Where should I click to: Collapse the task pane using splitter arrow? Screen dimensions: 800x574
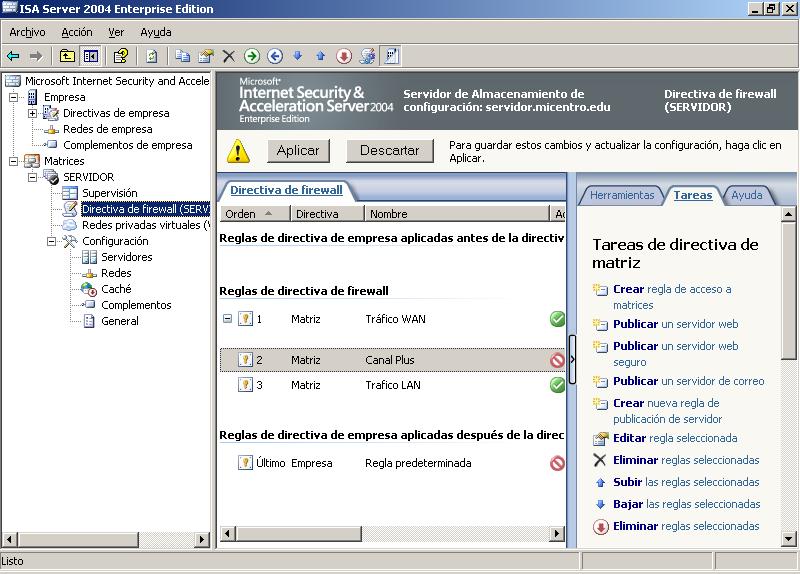click(572, 360)
